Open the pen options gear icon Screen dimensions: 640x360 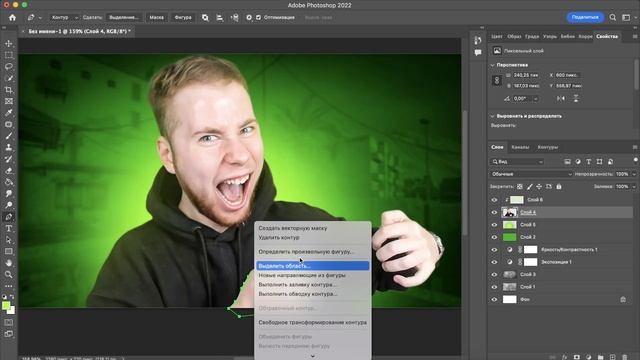click(x=249, y=18)
